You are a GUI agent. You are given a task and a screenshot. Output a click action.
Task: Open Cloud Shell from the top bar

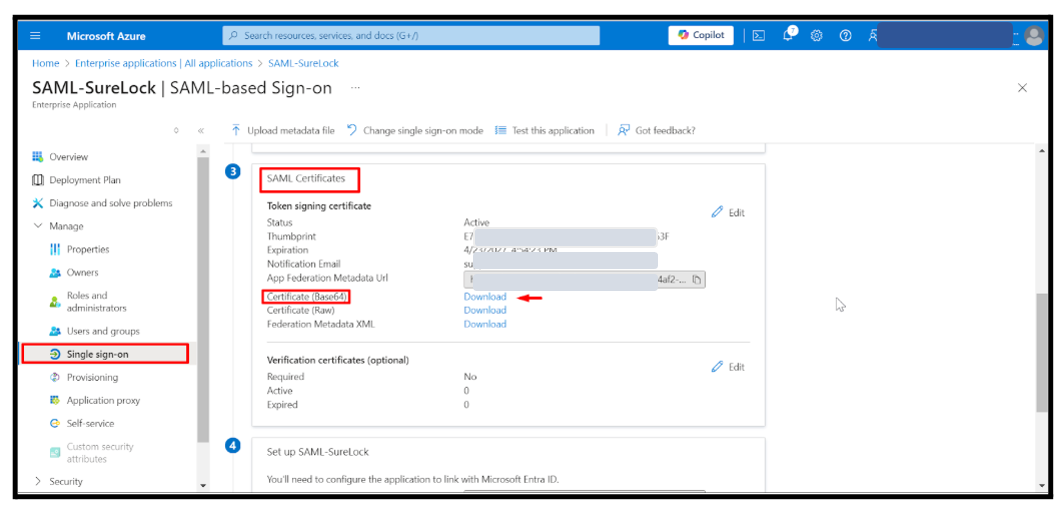[x=758, y=36]
